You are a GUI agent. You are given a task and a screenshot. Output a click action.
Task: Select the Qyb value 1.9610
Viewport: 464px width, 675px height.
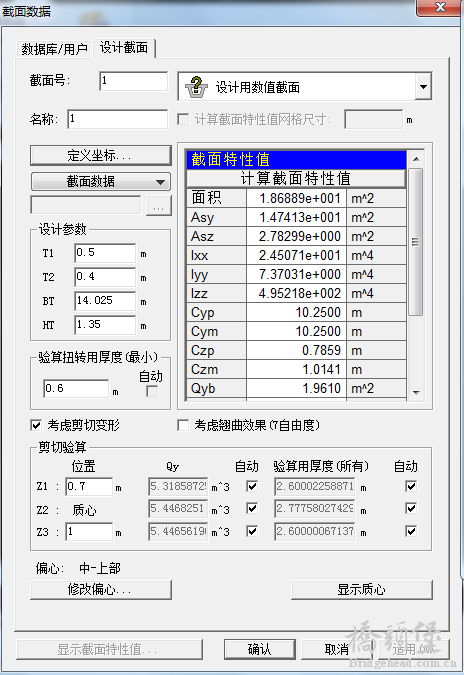(x=296, y=388)
